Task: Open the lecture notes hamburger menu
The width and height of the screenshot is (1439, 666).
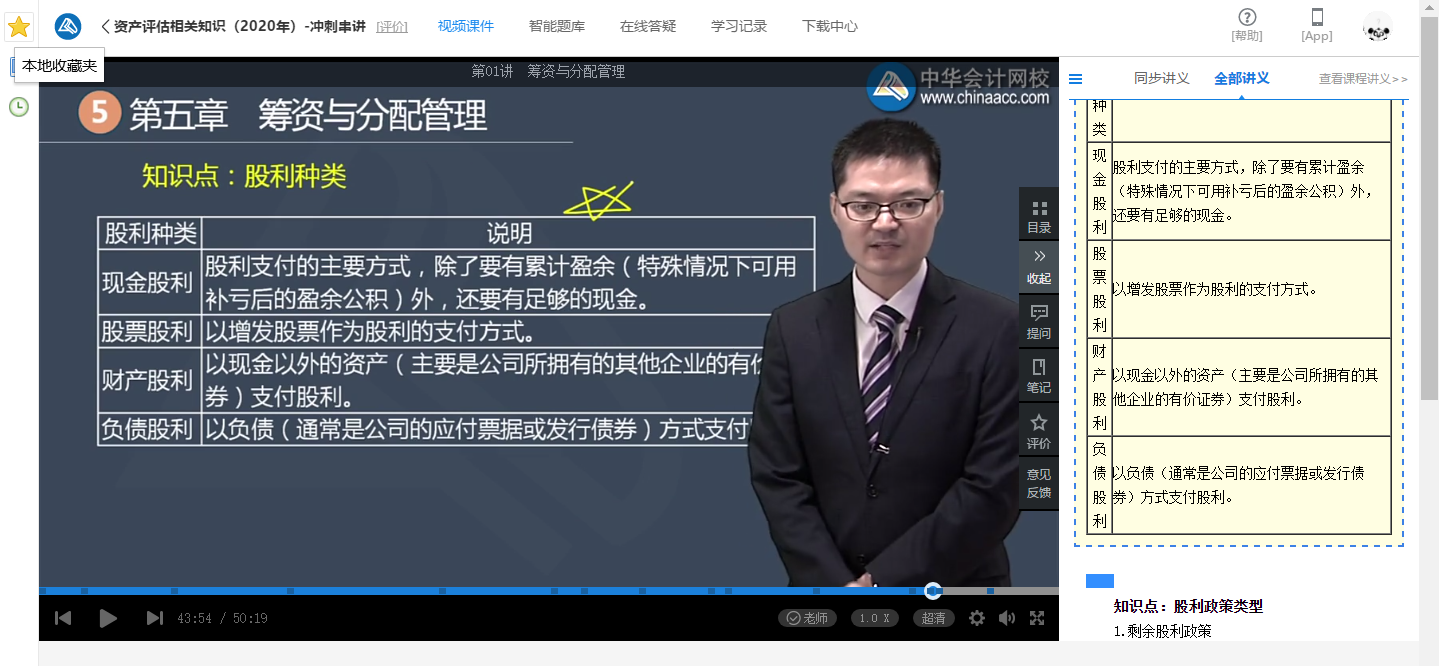Action: pos(1076,79)
